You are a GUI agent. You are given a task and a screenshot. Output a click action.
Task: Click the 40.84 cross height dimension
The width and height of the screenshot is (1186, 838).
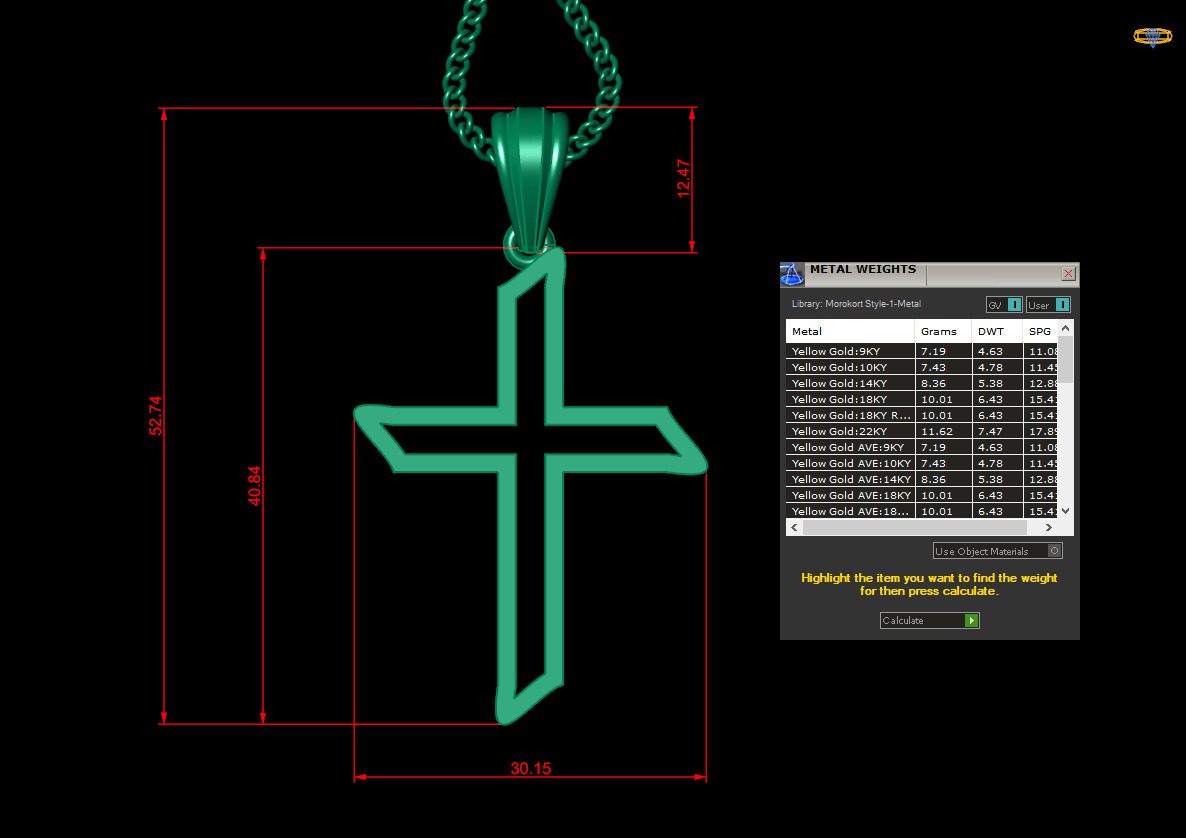[x=254, y=486]
